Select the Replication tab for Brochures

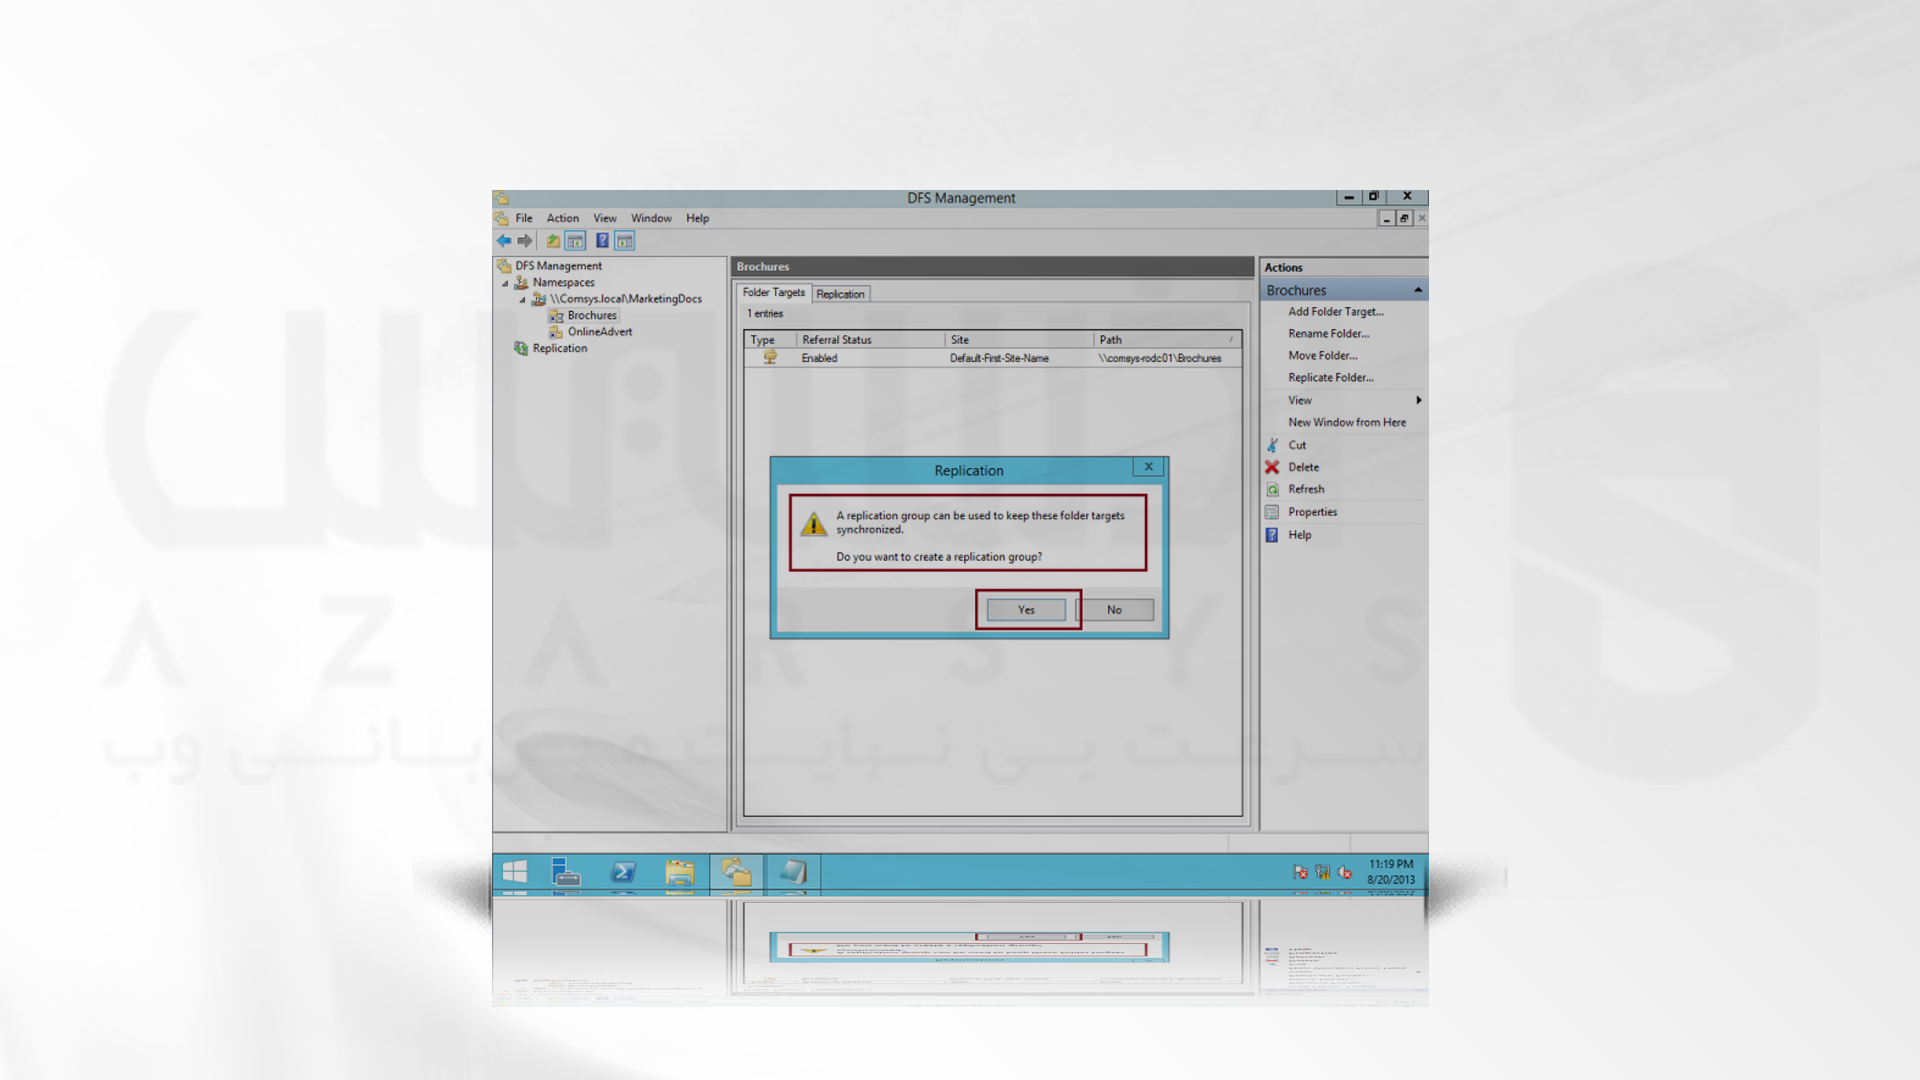pos(839,293)
